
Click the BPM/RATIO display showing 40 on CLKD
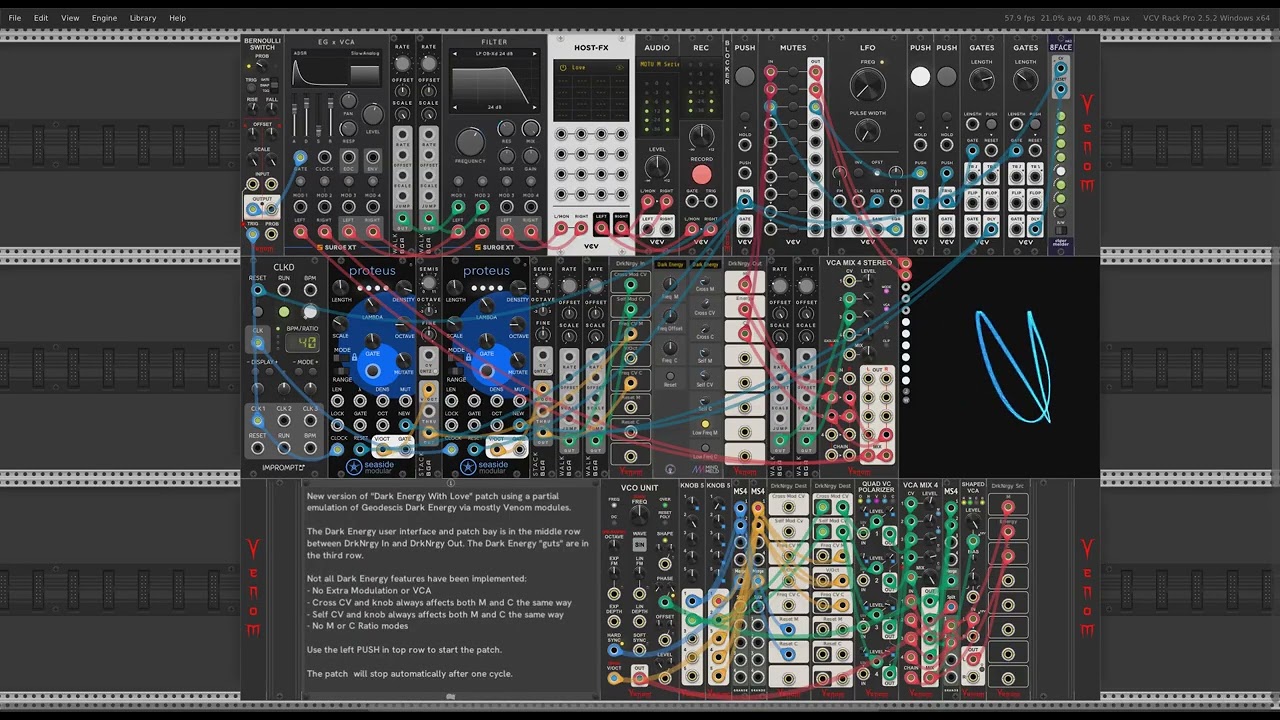point(303,343)
